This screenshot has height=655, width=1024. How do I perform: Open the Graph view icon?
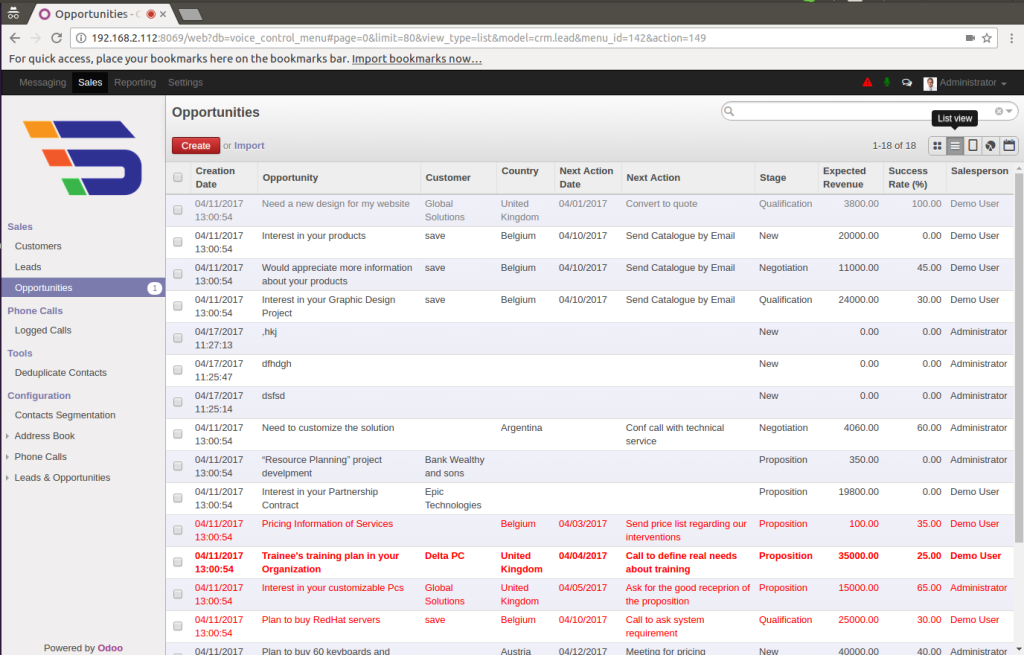[990, 146]
